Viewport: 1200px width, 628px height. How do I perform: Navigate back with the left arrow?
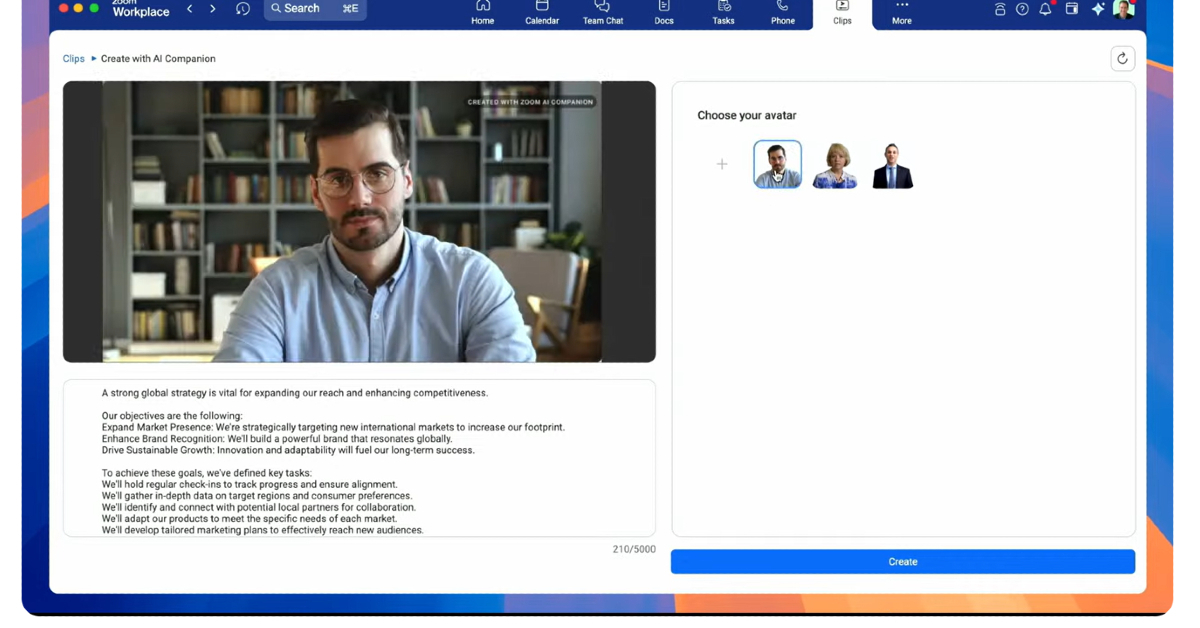(x=190, y=9)
